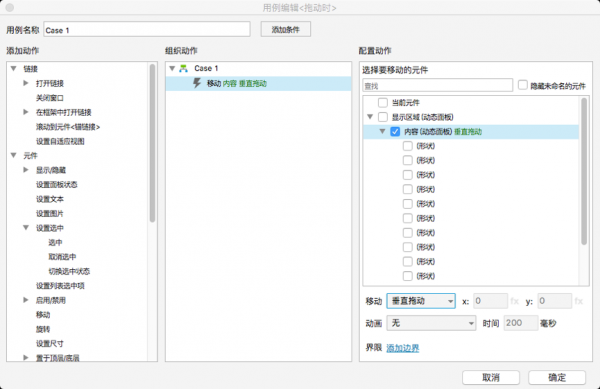Select the 设置自适应视图 action
The width and height of the screenshot is (600, 389).
tap(60, 142)
